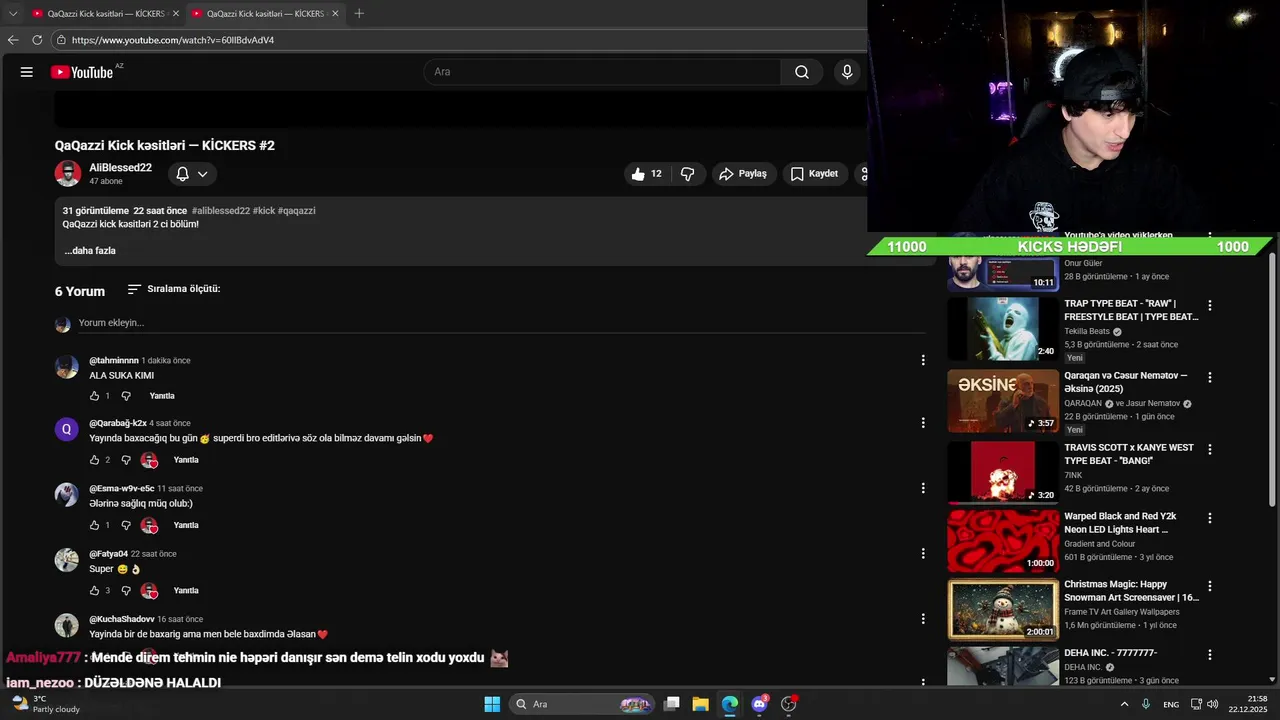1280x720 pixels.
Task: Save the video with Kaydet
Action: (814, 174)
